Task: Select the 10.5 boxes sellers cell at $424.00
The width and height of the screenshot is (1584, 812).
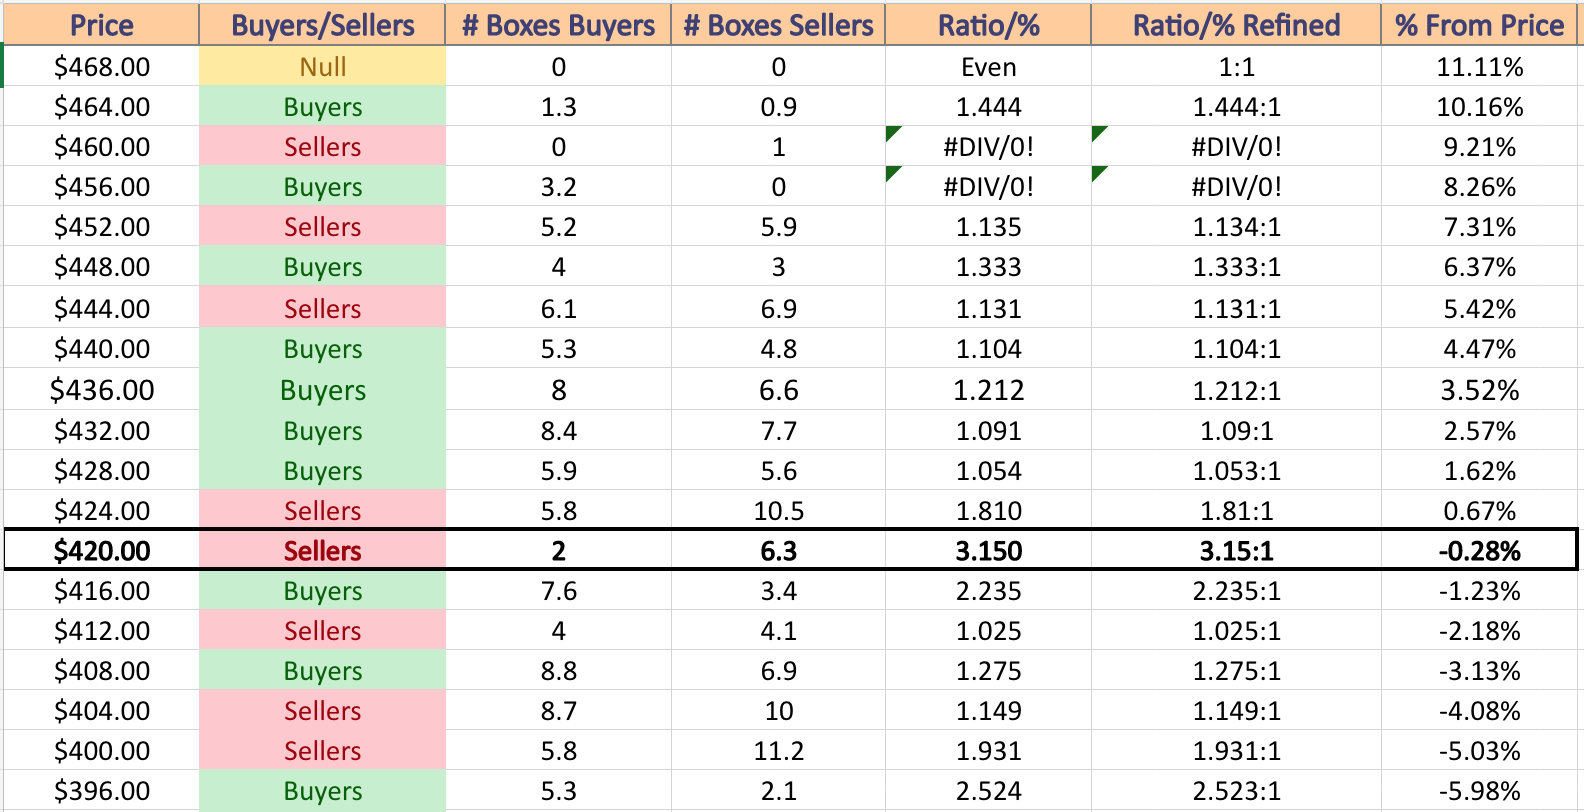Action: coord(778,510)
